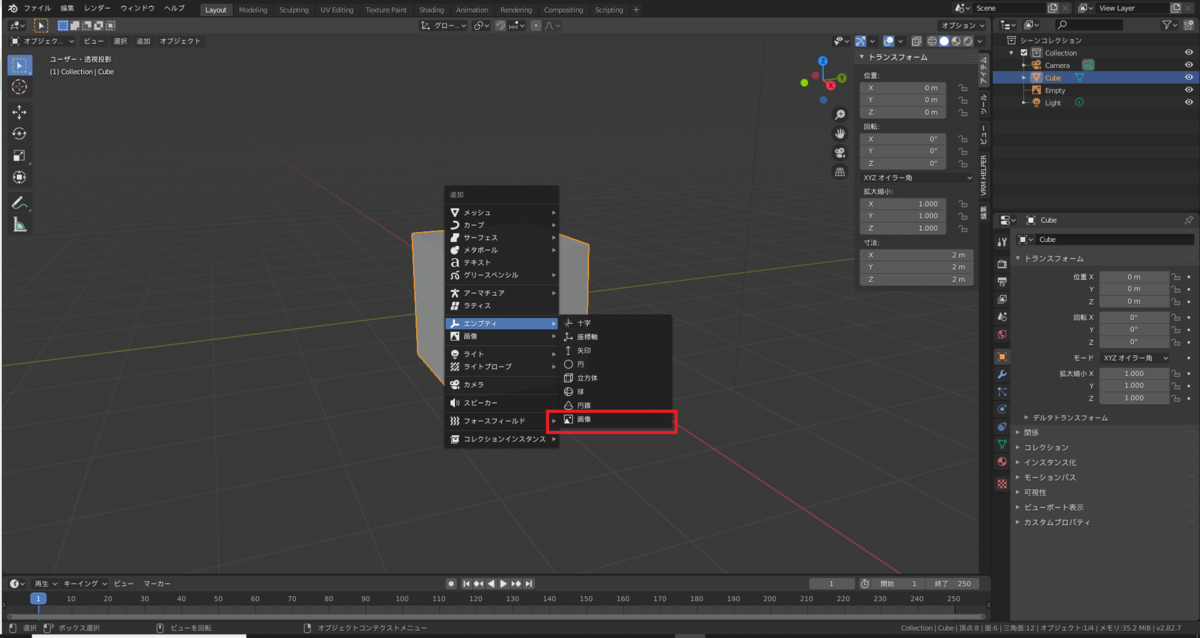Open the World properties tab

1002,335
